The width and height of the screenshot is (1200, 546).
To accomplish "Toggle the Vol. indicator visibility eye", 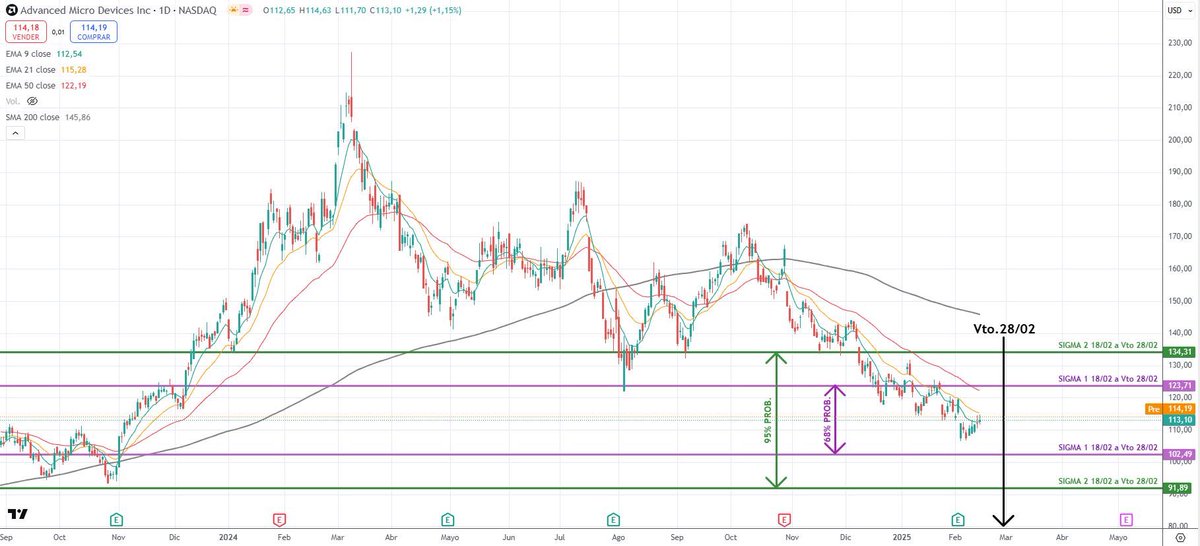I will [32, 101].
